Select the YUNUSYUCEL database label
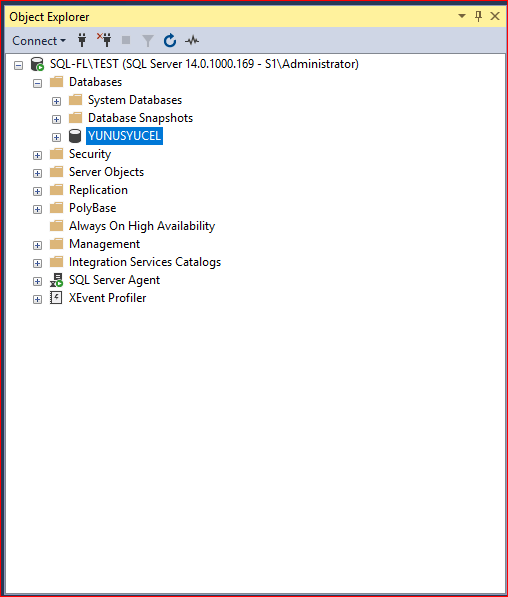This screenshot has height=597, width=508. click(124, 136)
